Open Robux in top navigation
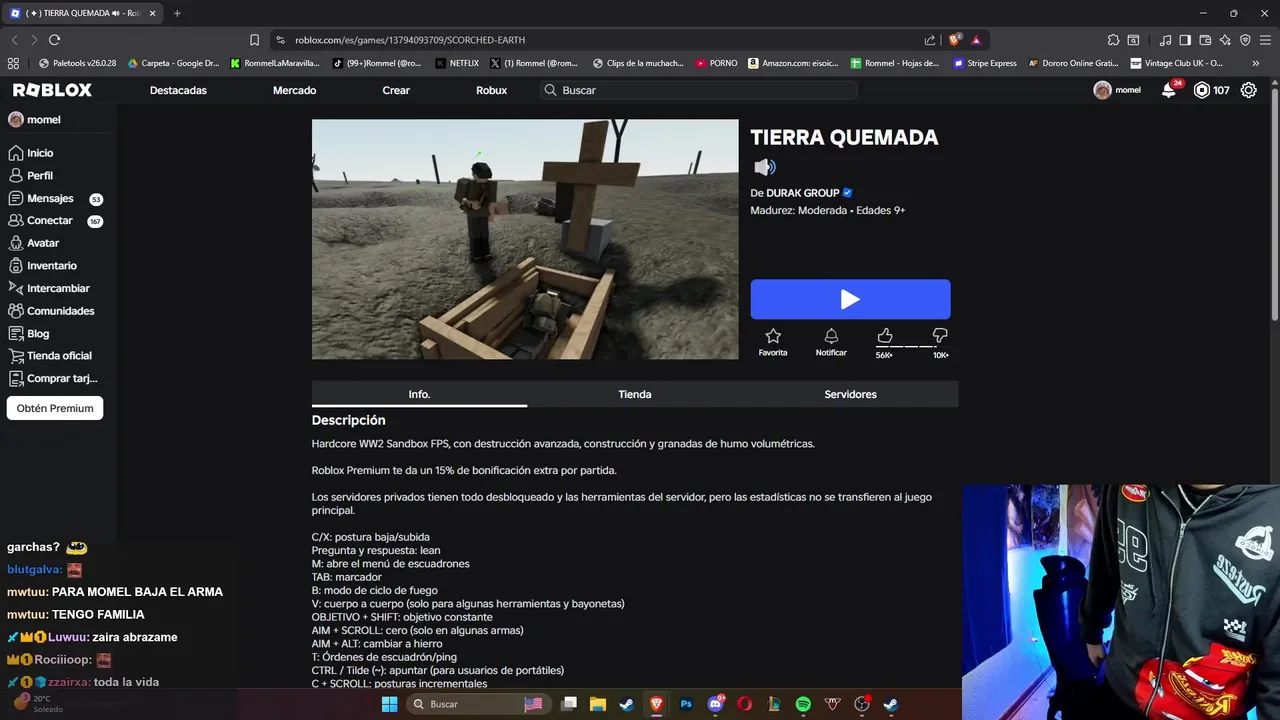Screen dimensions: 1280x720 [491, 90]
